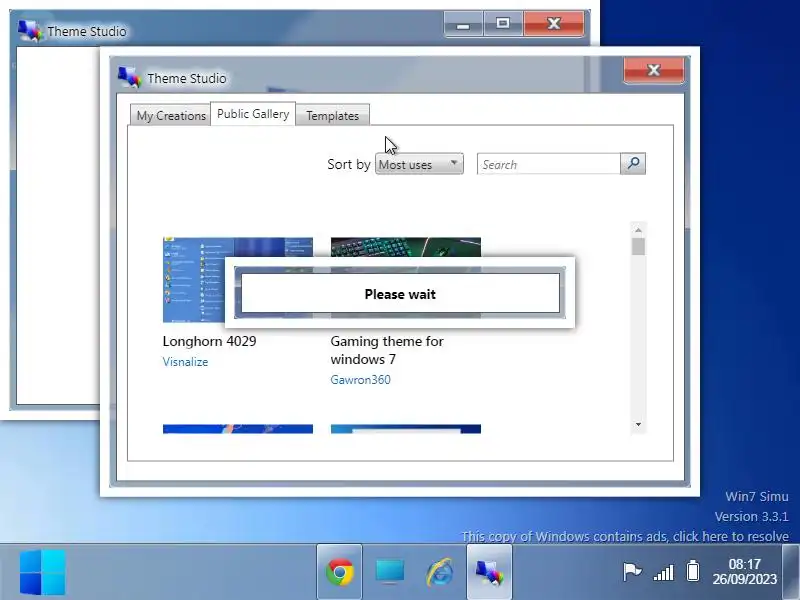Open the Chrome taskbar icon
Screen dimensions: 800x600
pos(339,572)
